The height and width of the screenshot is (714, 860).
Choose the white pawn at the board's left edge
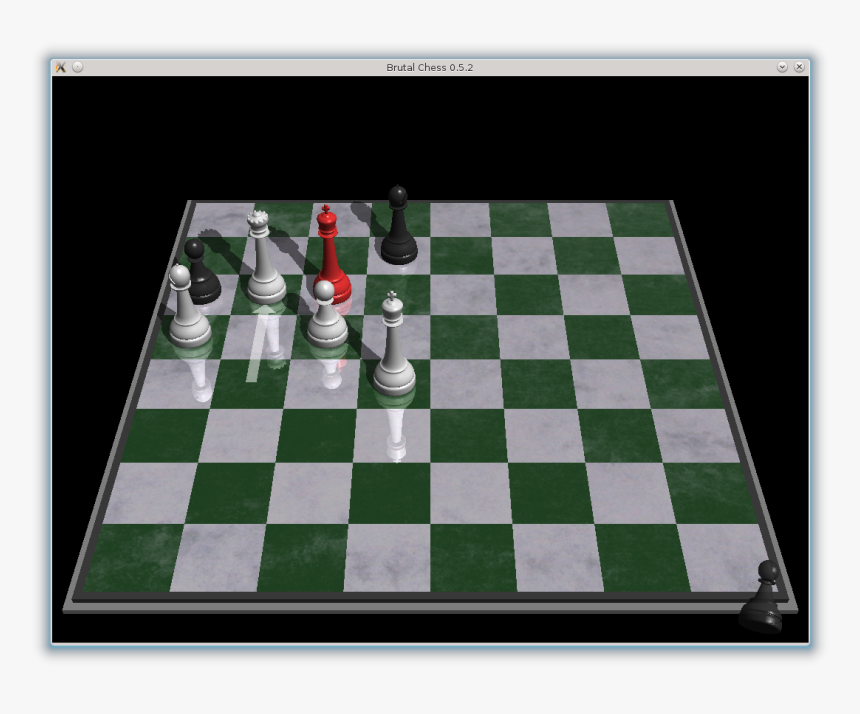[x=186, y=310]
